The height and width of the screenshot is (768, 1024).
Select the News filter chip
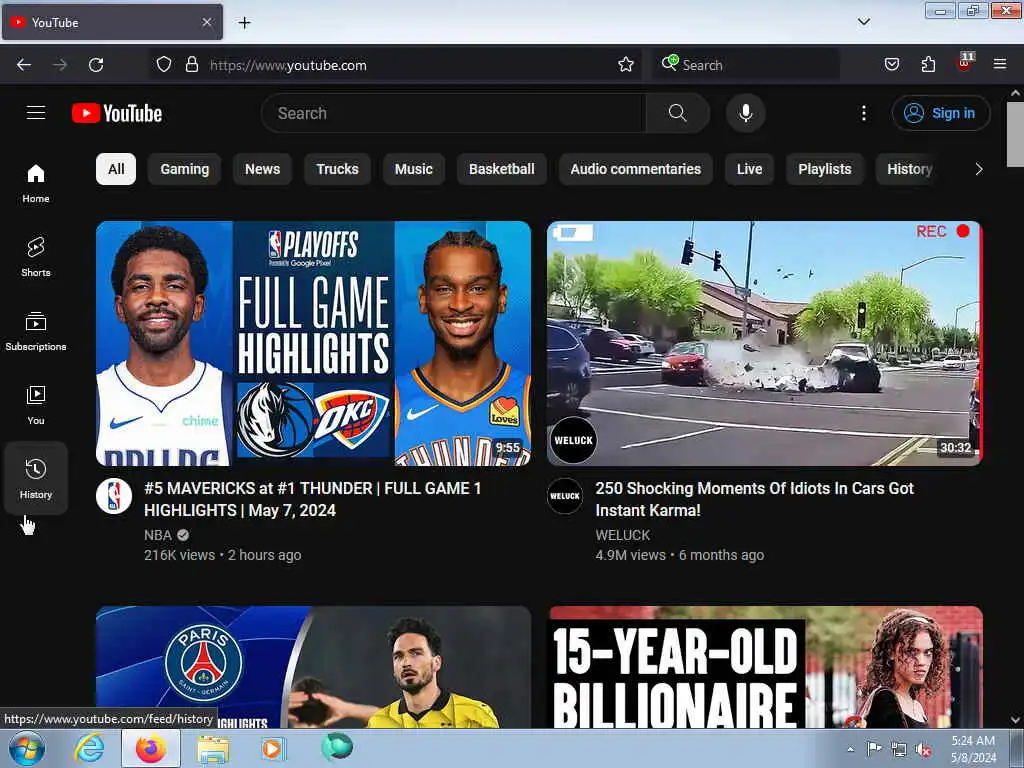(263, 169)
